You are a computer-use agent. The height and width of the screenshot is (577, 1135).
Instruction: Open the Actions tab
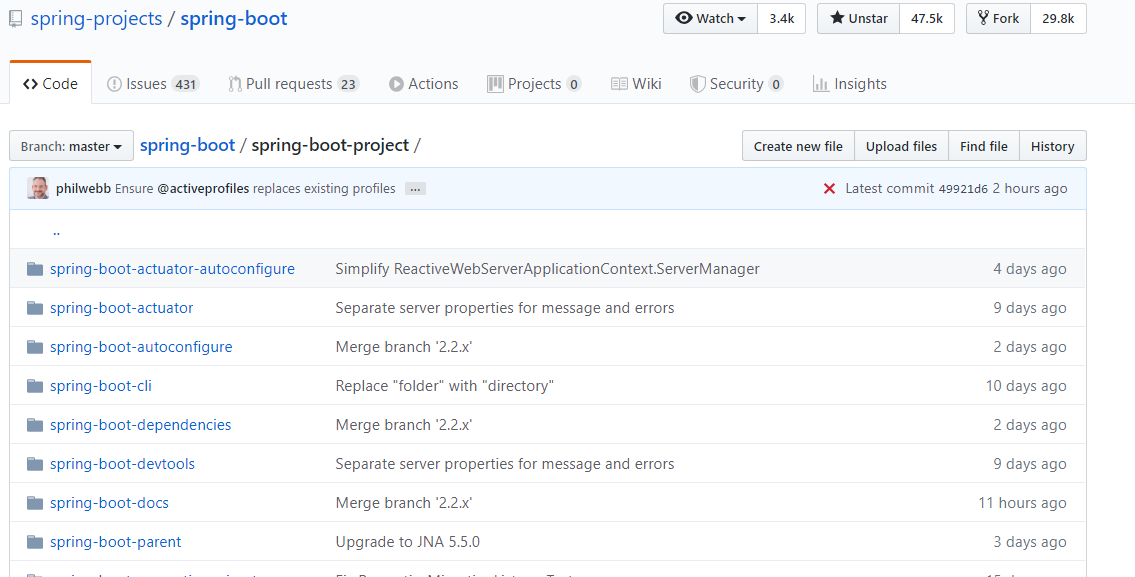tap(423, 83)
